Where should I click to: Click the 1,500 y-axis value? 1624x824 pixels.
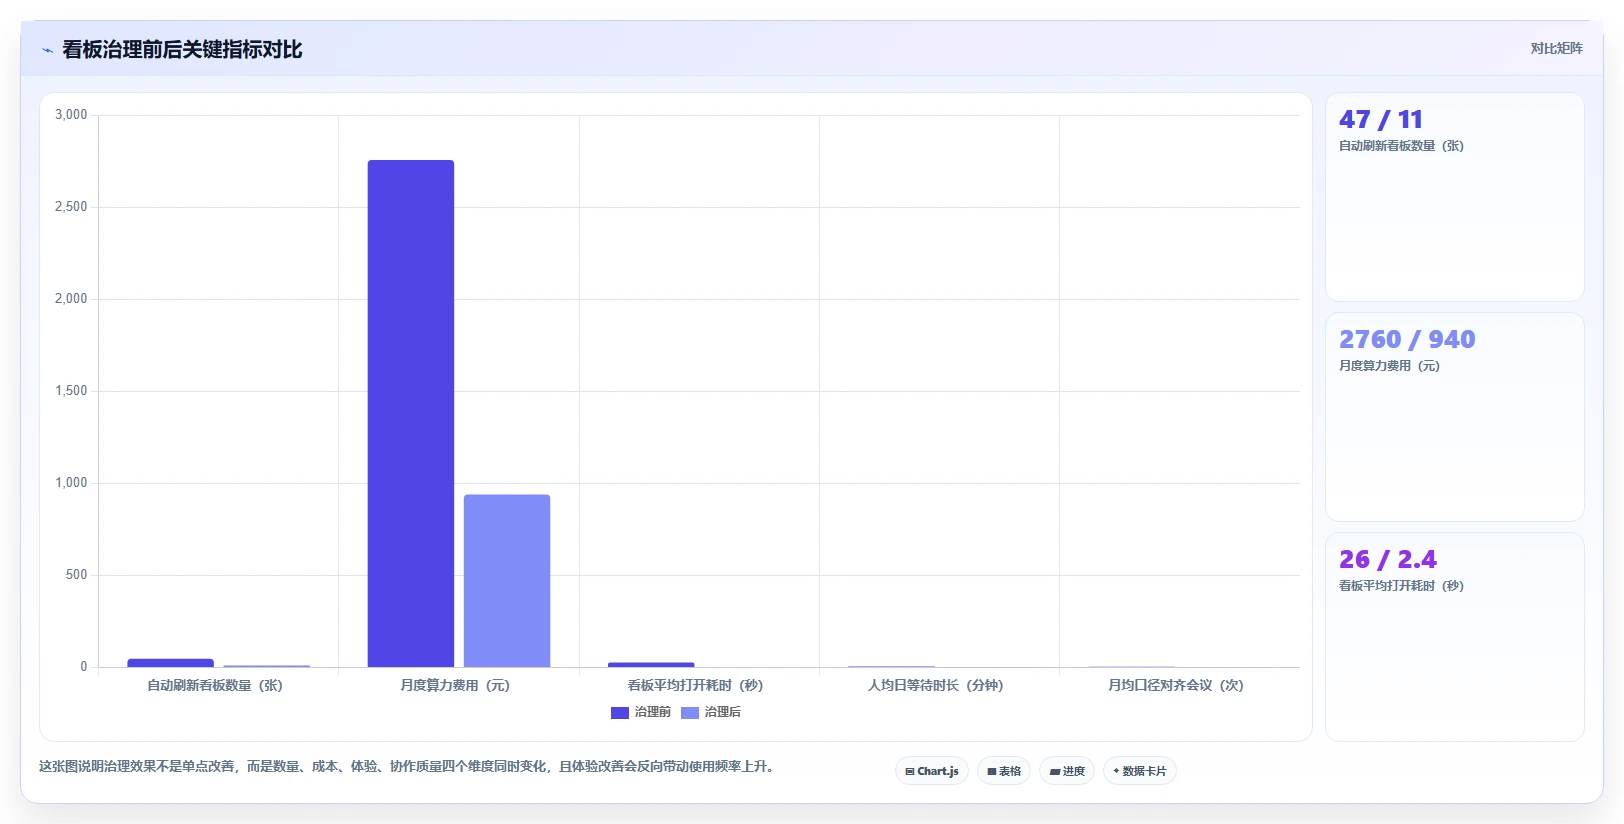[x=71, y=391]
